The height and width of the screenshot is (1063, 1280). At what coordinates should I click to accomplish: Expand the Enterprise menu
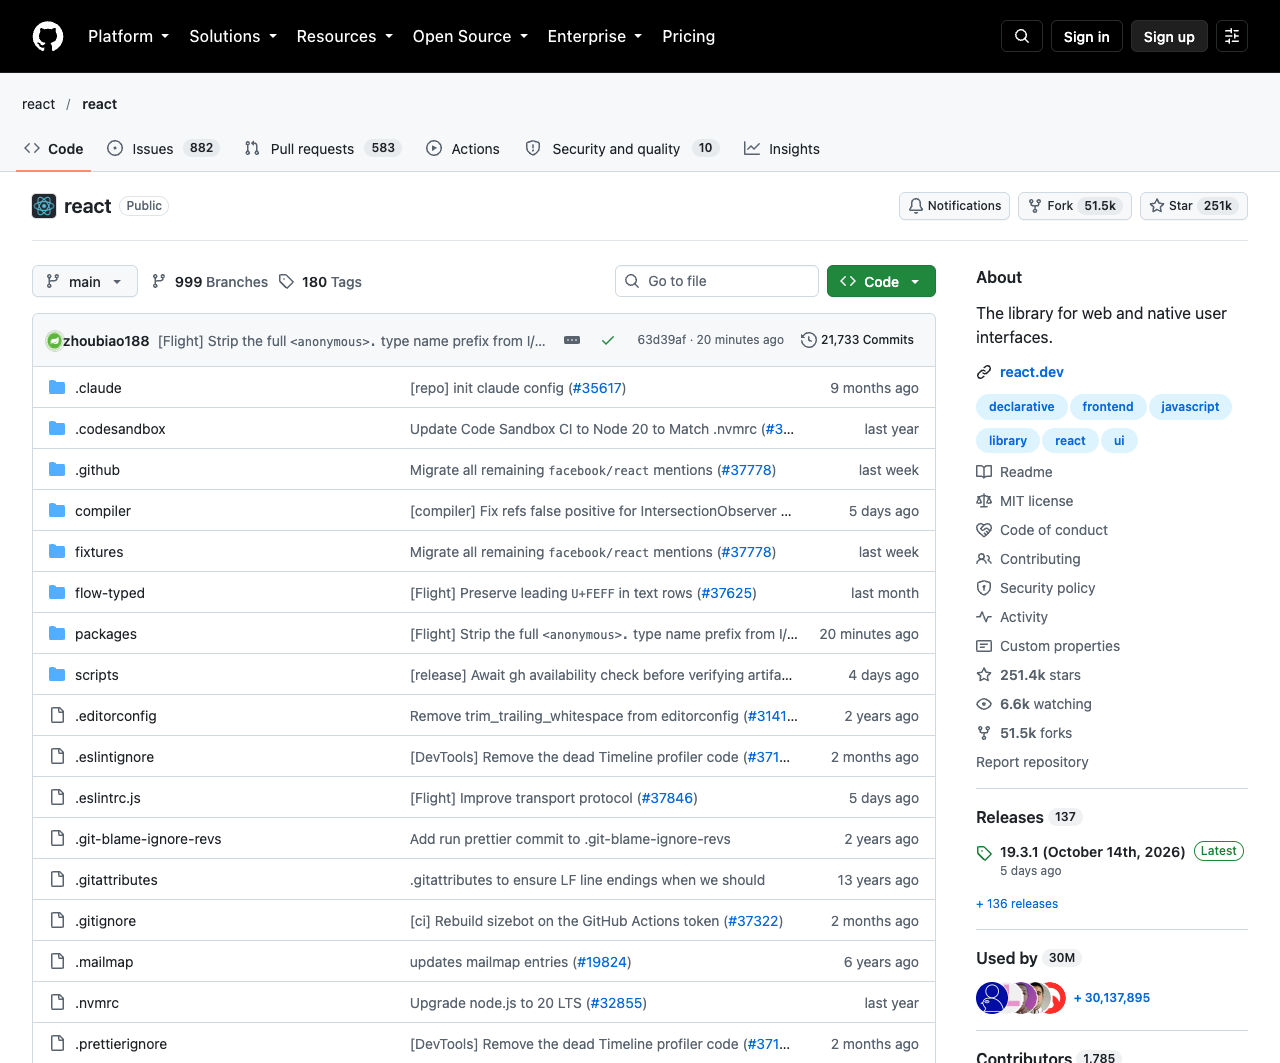(595, 36)
